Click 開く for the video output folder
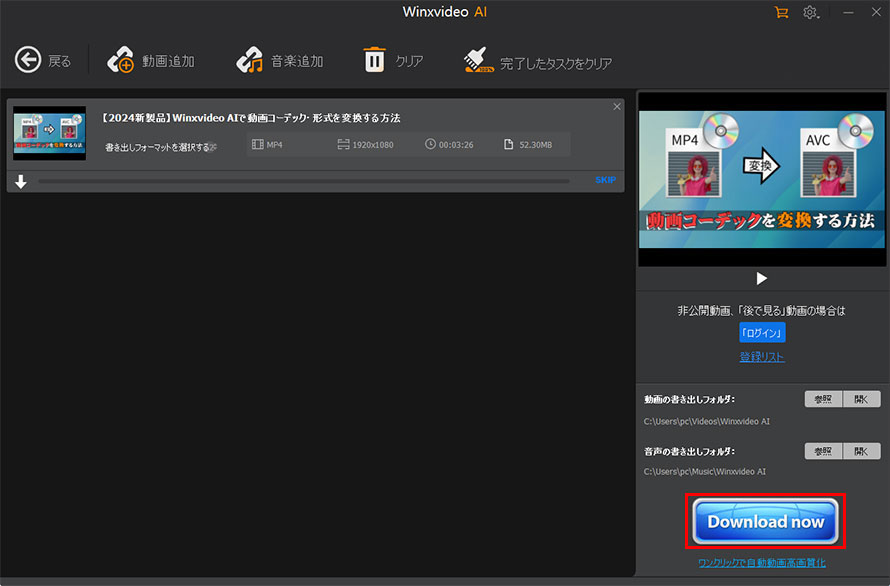The height and width of the screenshot is (586, 890). click(862, 399)
